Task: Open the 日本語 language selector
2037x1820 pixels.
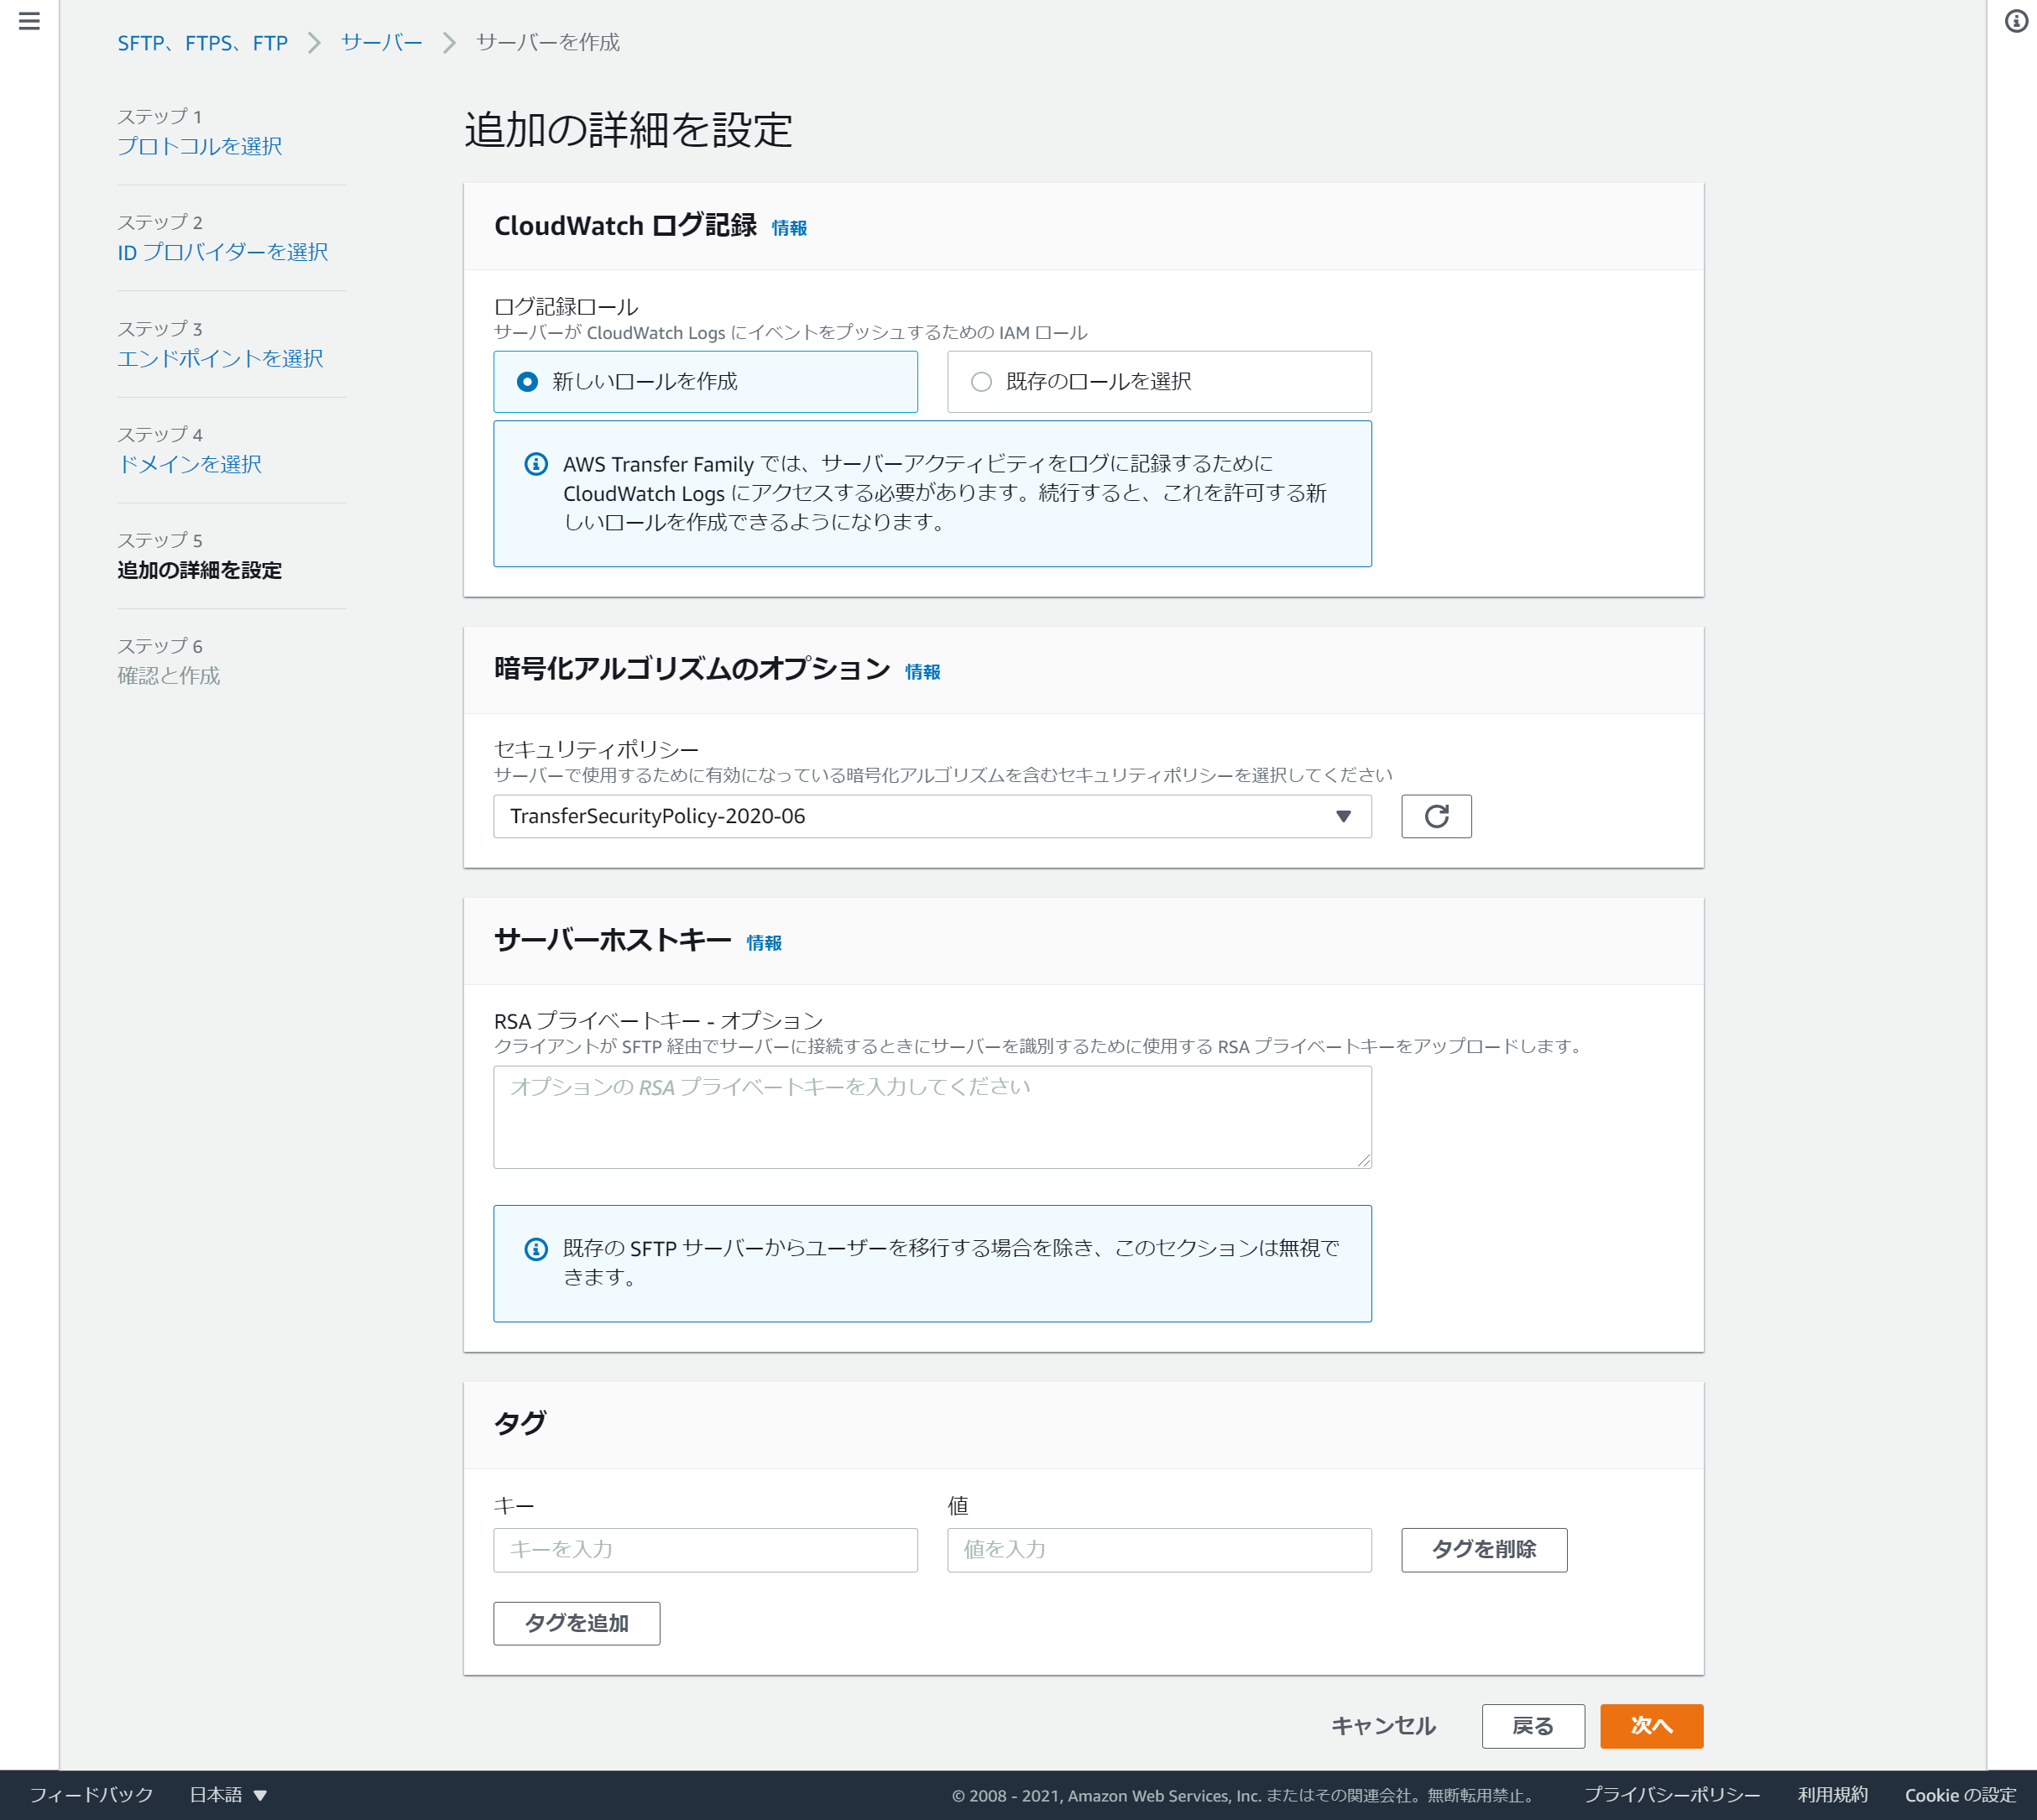Action: click(228, 1795)
